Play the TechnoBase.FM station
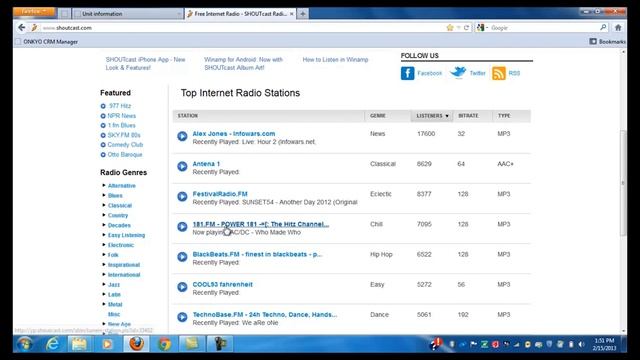The height and width of the screenshot is (360, 640). click(x=182, y=317)
